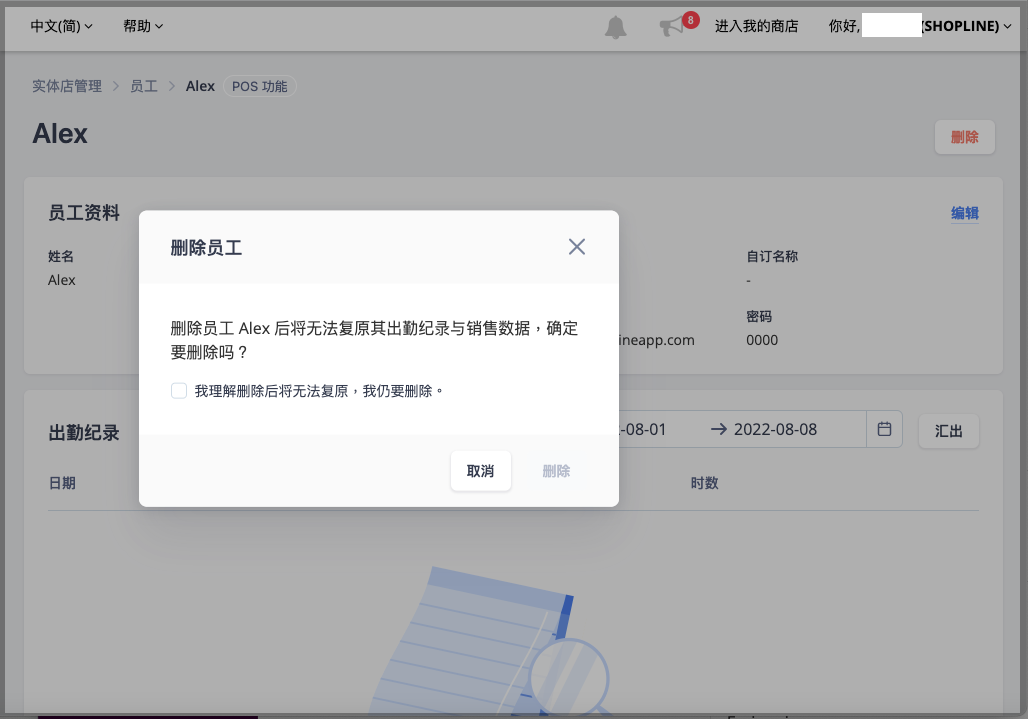Image resolution: width=1028 pixels, height=719 pixels.
Task: Click the Alex breadcrumb item
Action: tap(200, 87)
